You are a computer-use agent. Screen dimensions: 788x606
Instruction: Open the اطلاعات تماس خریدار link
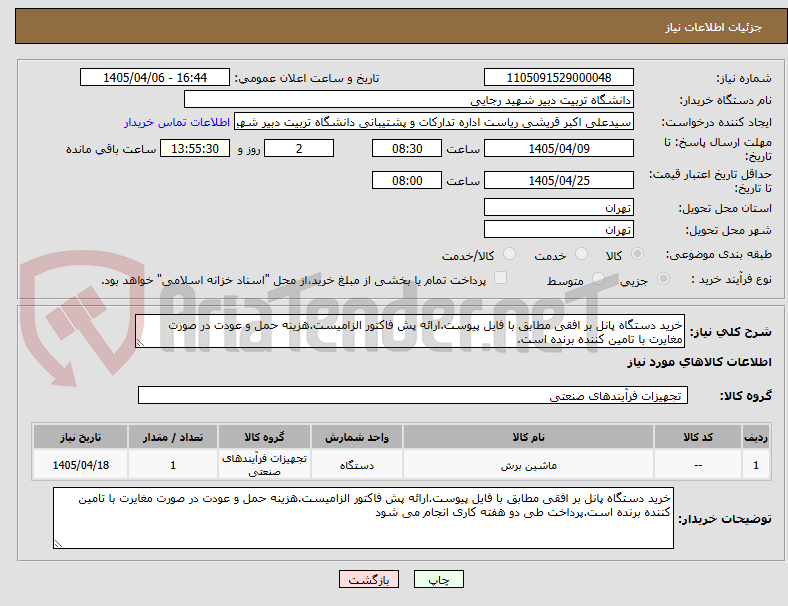(x=177, y=122)
